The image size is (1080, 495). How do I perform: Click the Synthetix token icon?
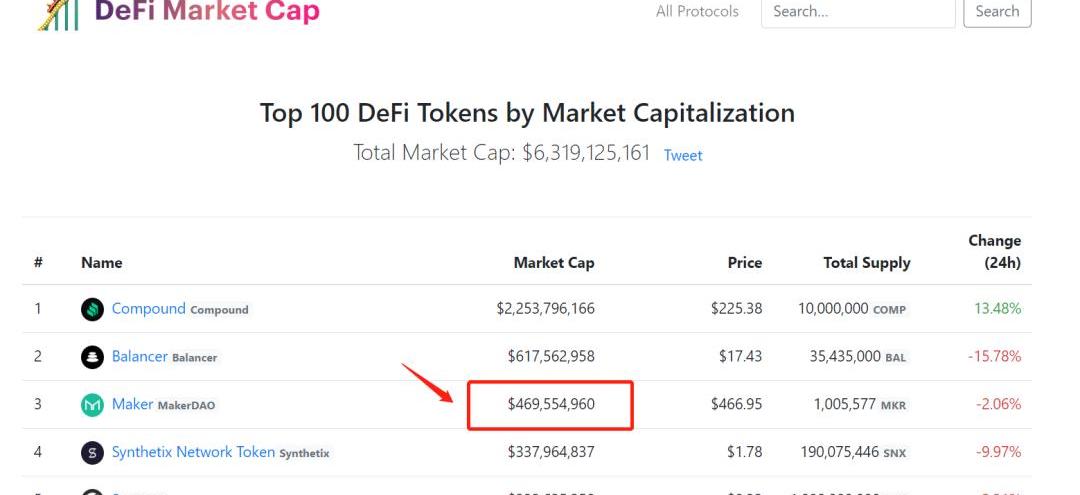point(92,453)
